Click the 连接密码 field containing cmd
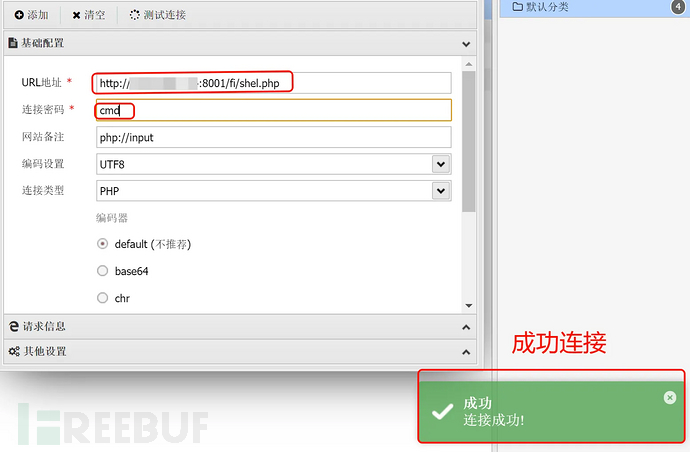 pyautogui.click(x=274, y=110)
